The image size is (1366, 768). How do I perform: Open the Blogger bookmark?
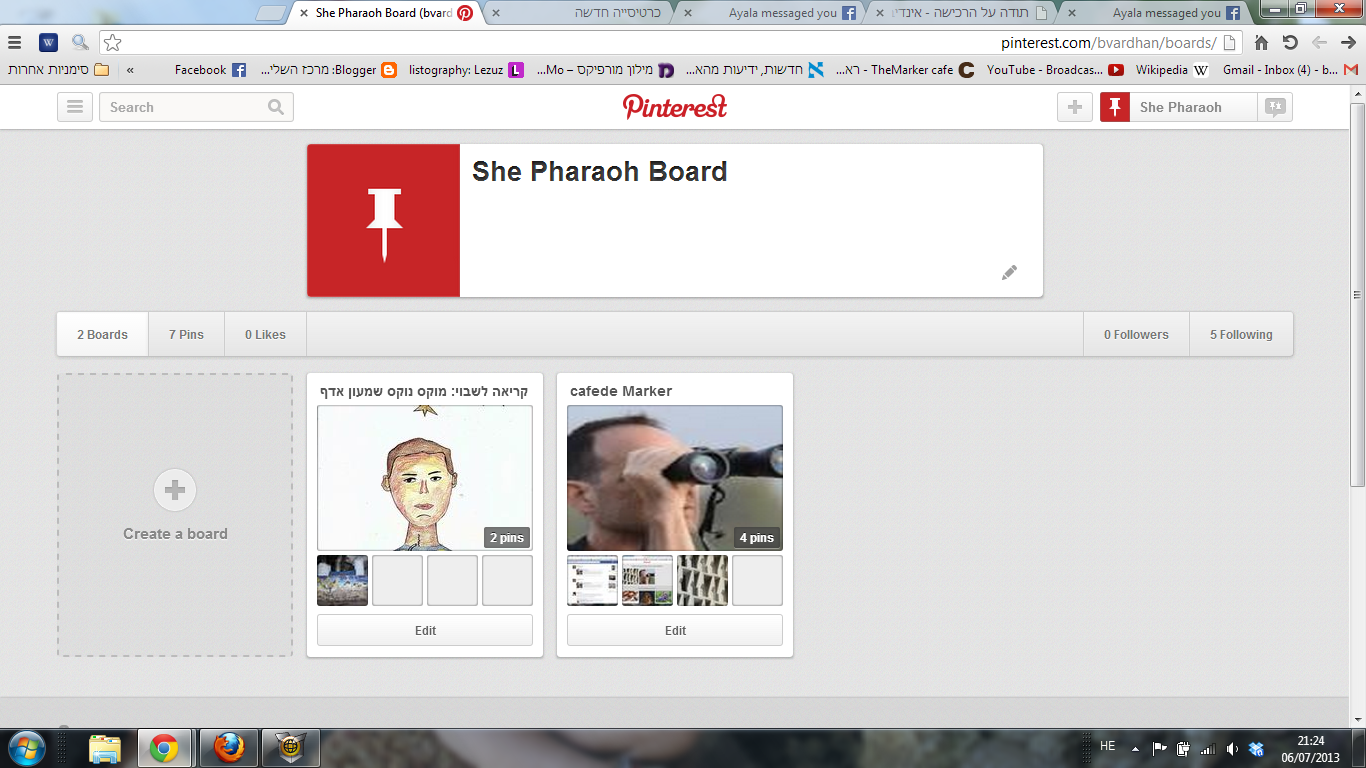pyautogui.click(x=328, y=70)
